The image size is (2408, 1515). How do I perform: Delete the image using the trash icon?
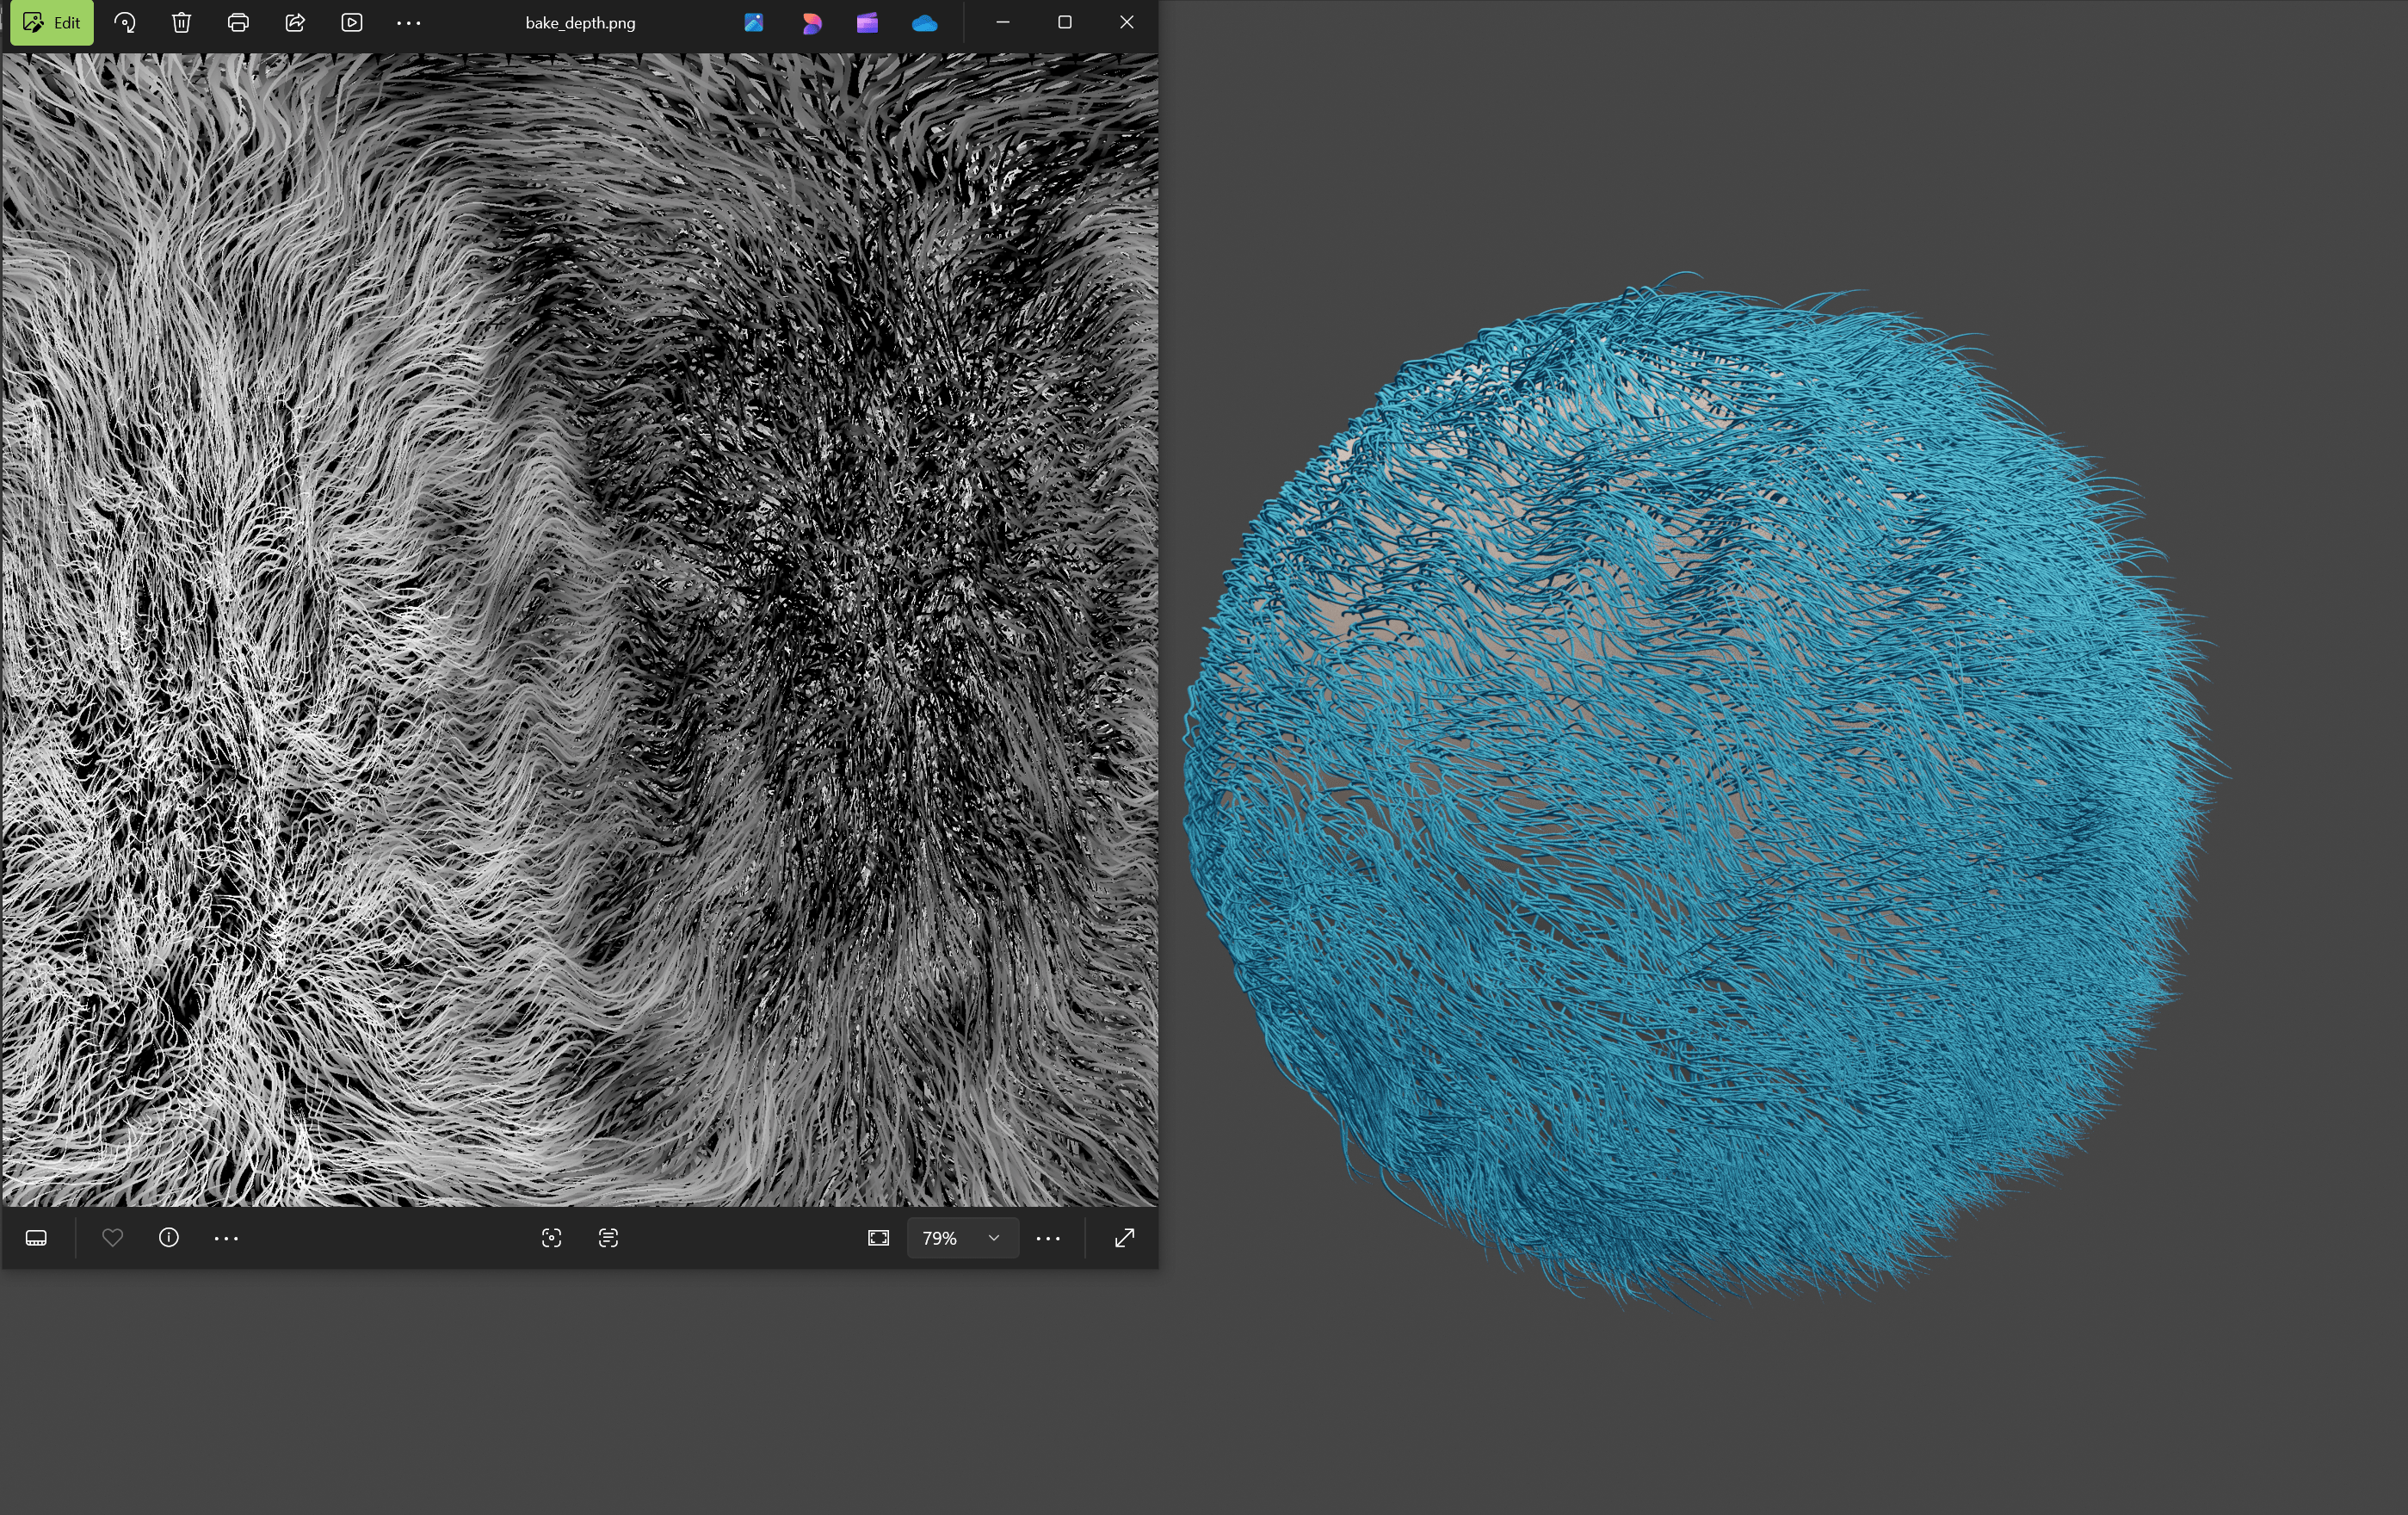(x=181, y=22)
